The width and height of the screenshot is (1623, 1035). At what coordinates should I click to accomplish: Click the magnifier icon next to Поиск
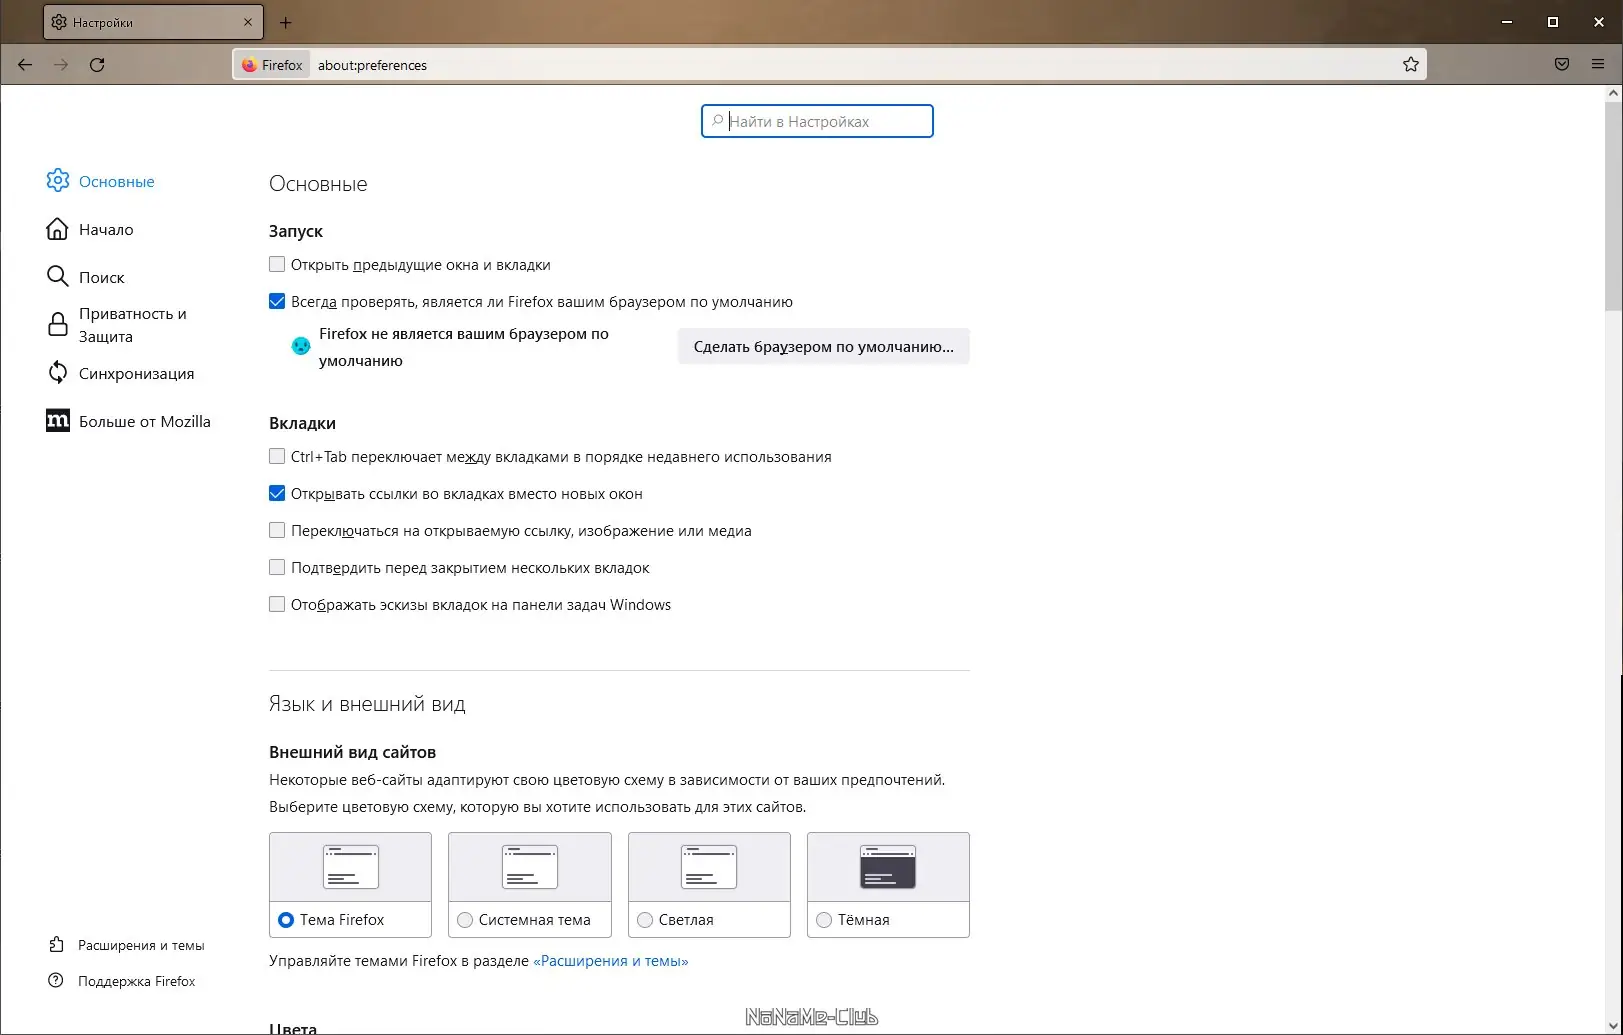58,276
